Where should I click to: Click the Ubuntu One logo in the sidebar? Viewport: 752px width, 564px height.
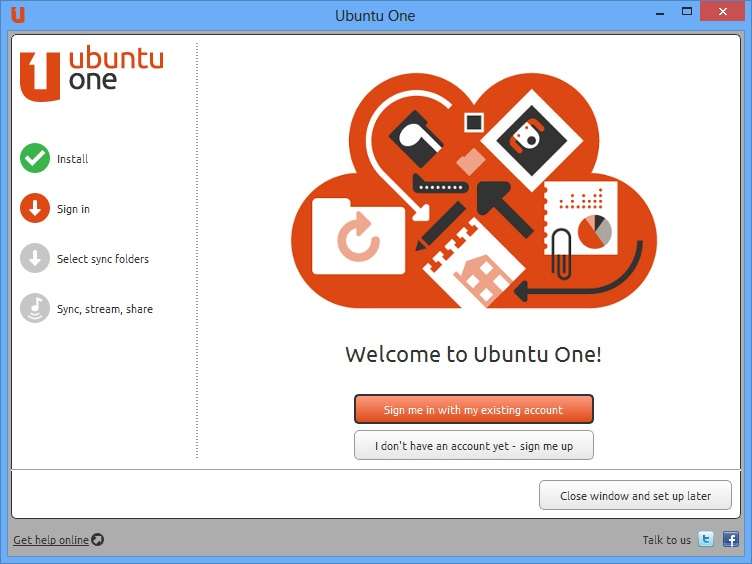pyautogui.click(x=92, y=74)
